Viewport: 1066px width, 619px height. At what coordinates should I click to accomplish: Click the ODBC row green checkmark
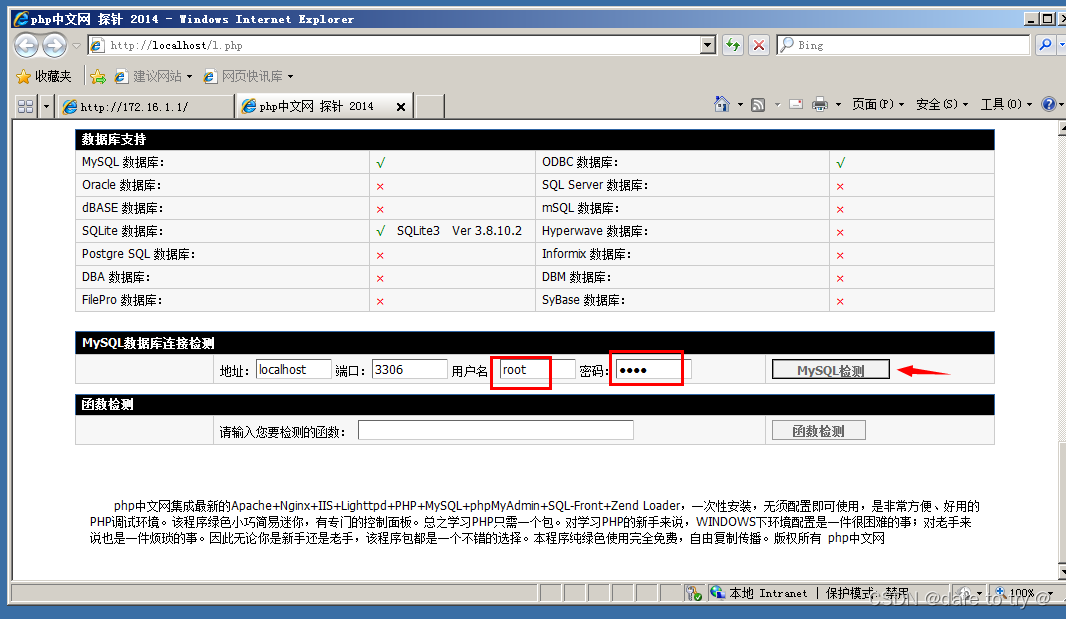[x=841, y=163]
